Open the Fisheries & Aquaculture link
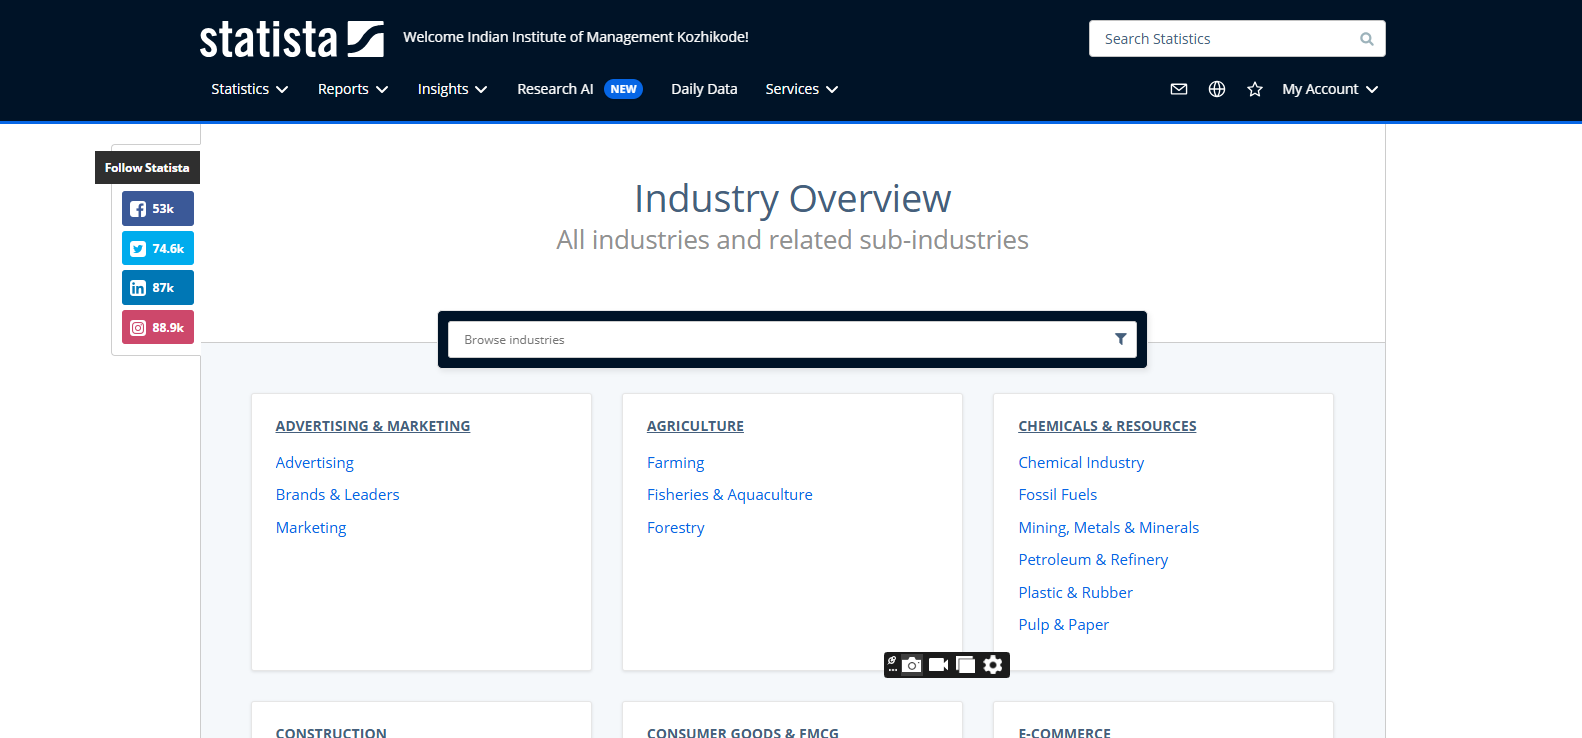 coord(729,495)
